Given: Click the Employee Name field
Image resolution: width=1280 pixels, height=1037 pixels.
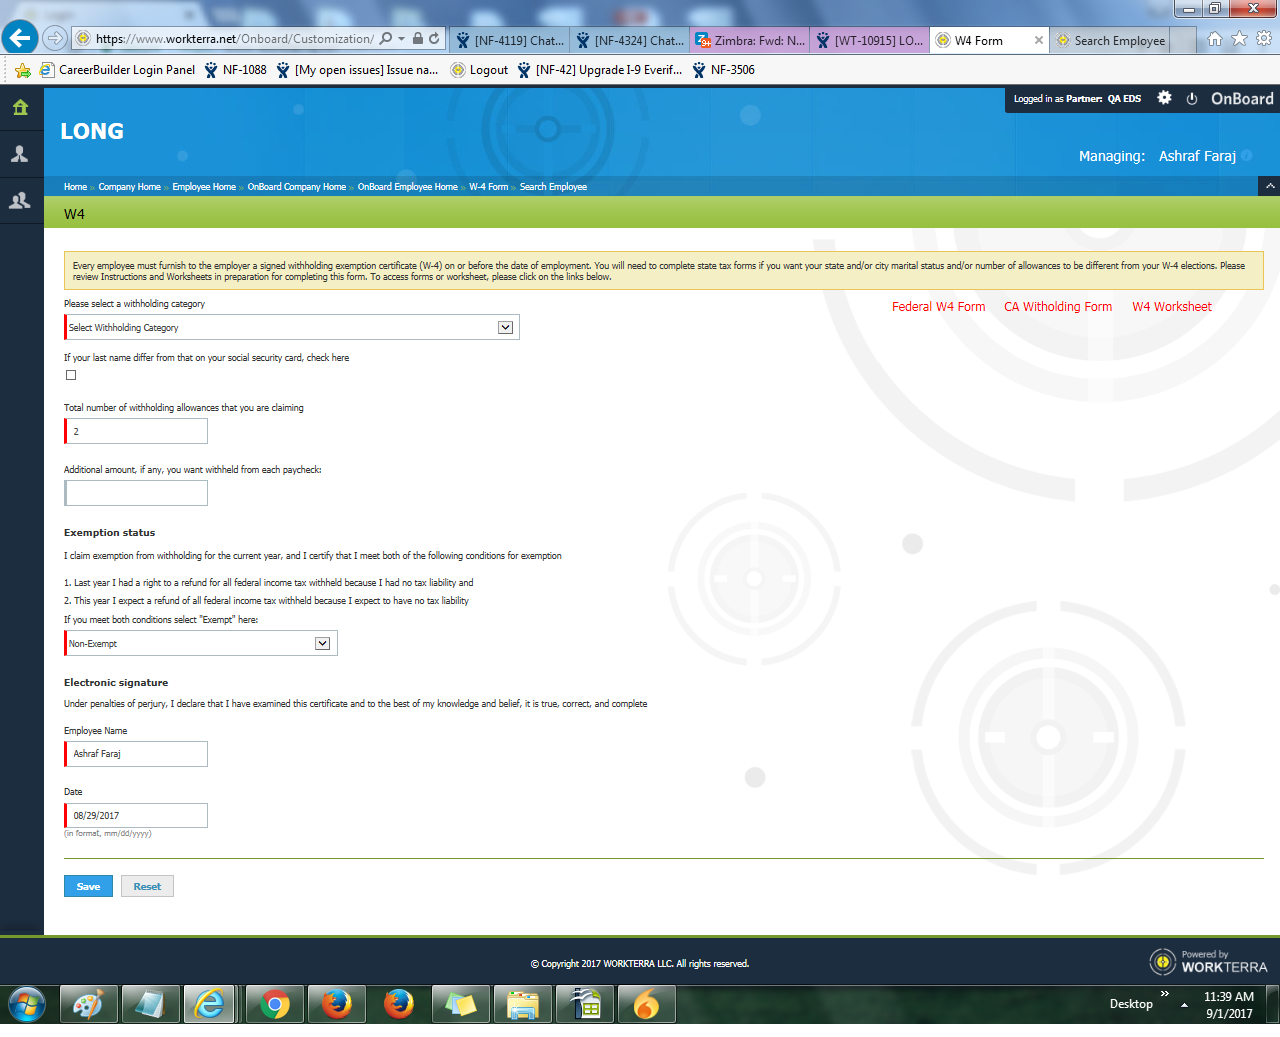Looking at the screenshot, I should [136, 754].
